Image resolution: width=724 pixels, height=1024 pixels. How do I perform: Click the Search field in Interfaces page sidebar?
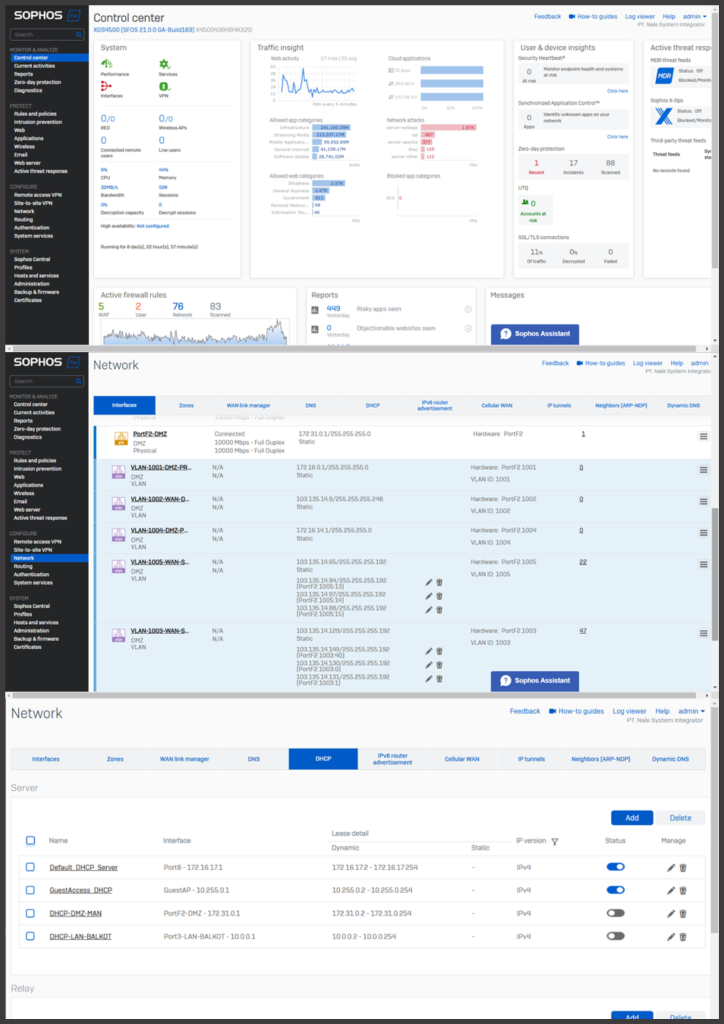click(47, 381)
